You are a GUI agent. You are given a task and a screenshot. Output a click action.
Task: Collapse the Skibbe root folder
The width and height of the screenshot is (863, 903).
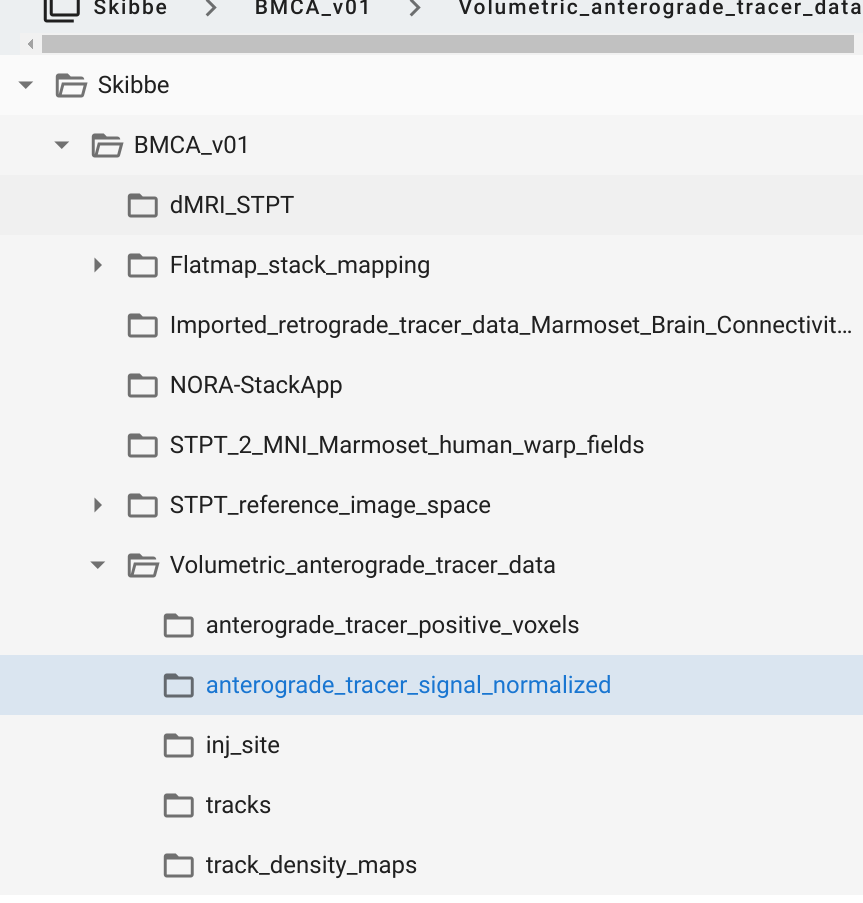click(x=25, y=85)
